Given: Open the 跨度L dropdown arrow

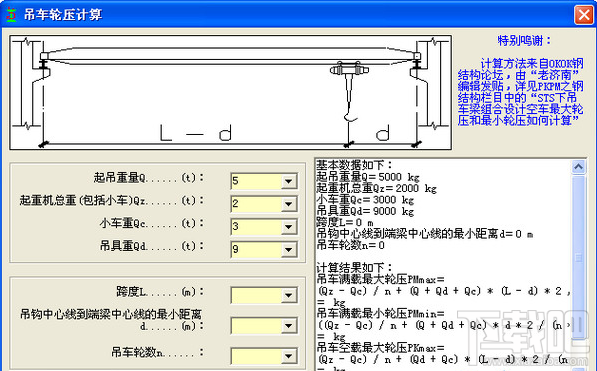Looking at the screenshot, I should [x=289, y=295].
